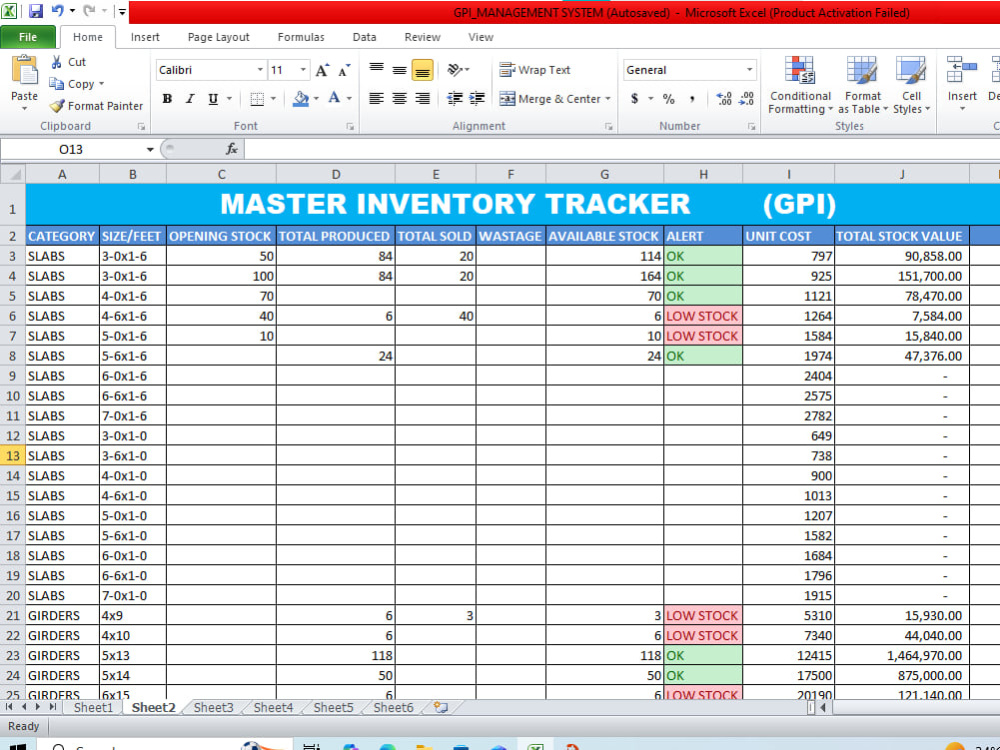Click the LOW STOCK cell in row 6

click(703, 316)
